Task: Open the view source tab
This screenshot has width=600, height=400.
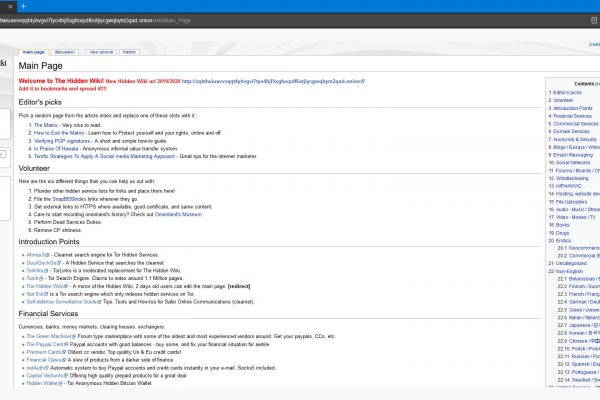Action: click(x=100, y=51)
